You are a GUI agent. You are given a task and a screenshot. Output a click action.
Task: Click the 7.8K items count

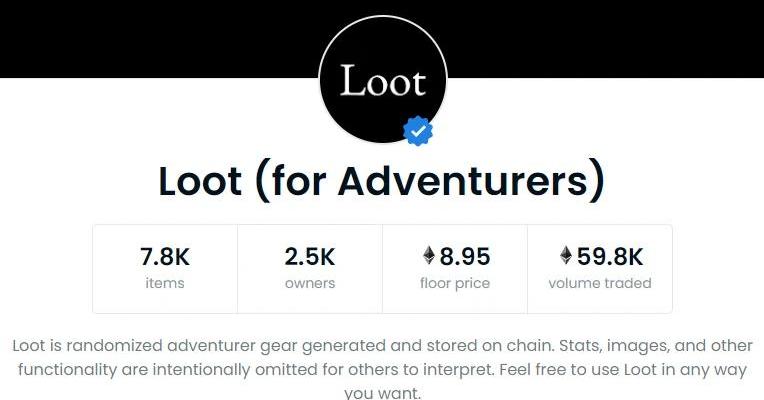165,256
